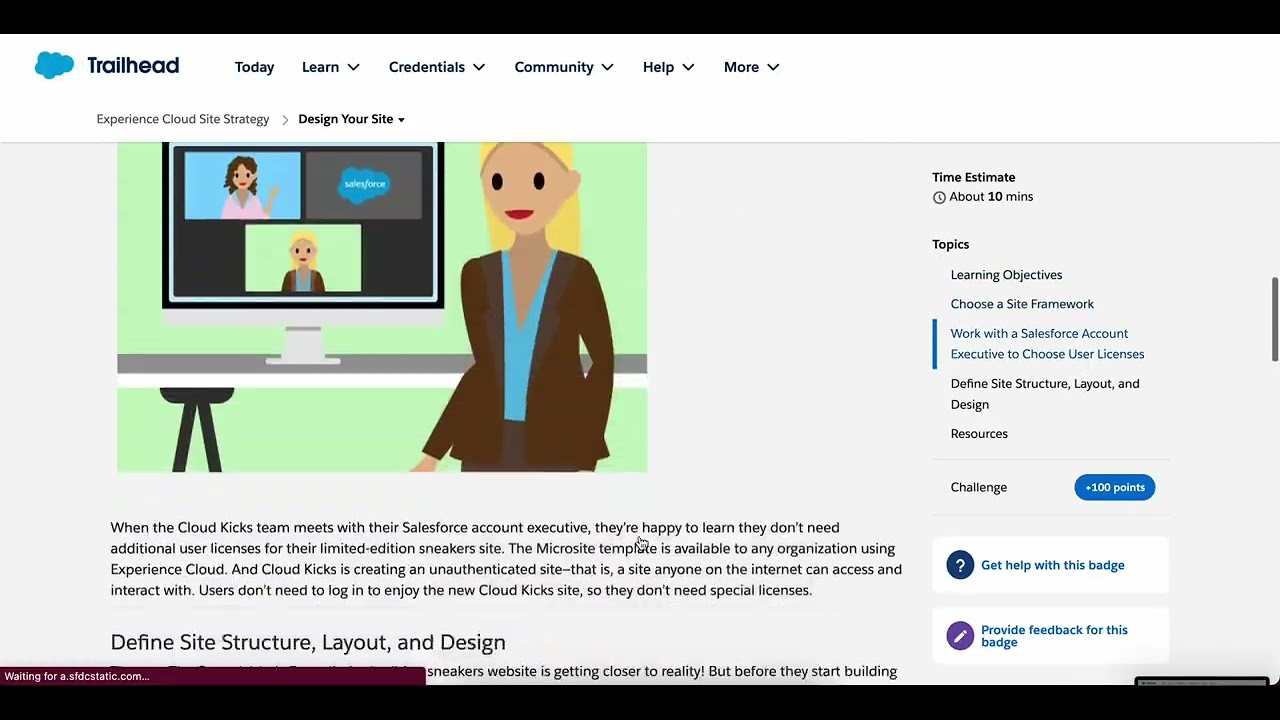Jump to the Challenge section

pos(978,487)
